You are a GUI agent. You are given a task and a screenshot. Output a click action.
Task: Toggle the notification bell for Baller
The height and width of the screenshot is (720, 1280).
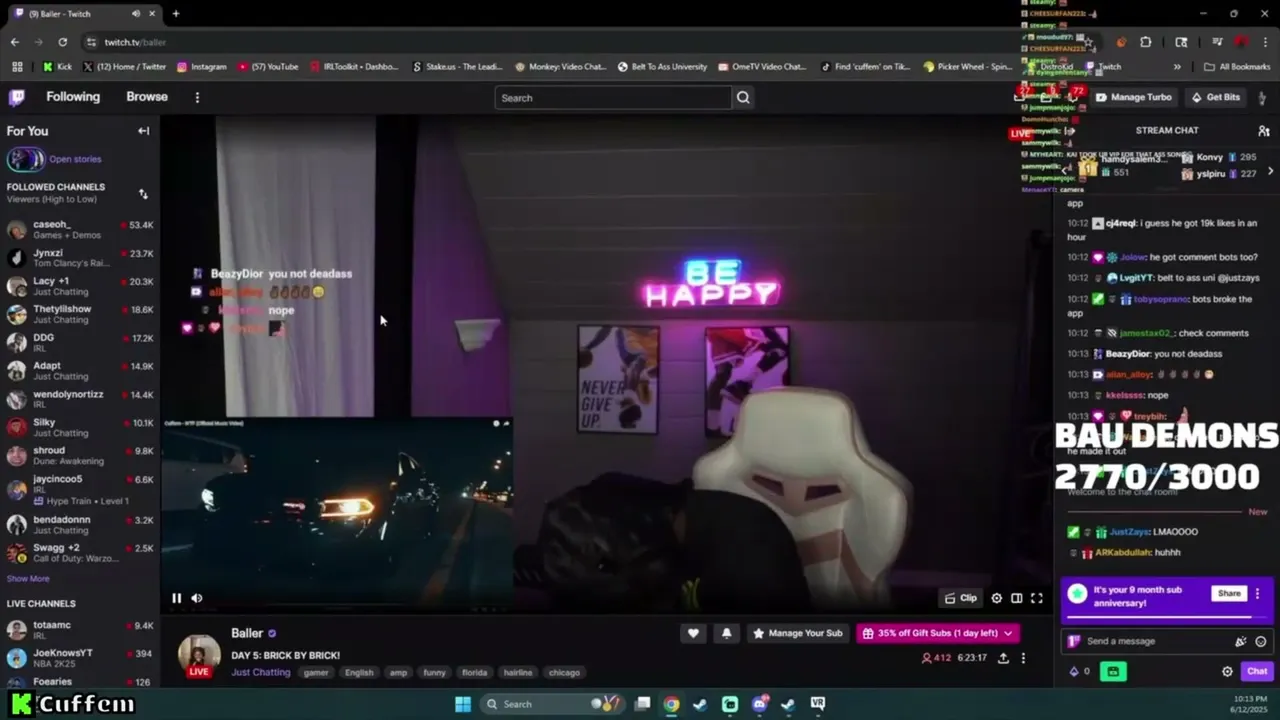(x=726, y=633)
